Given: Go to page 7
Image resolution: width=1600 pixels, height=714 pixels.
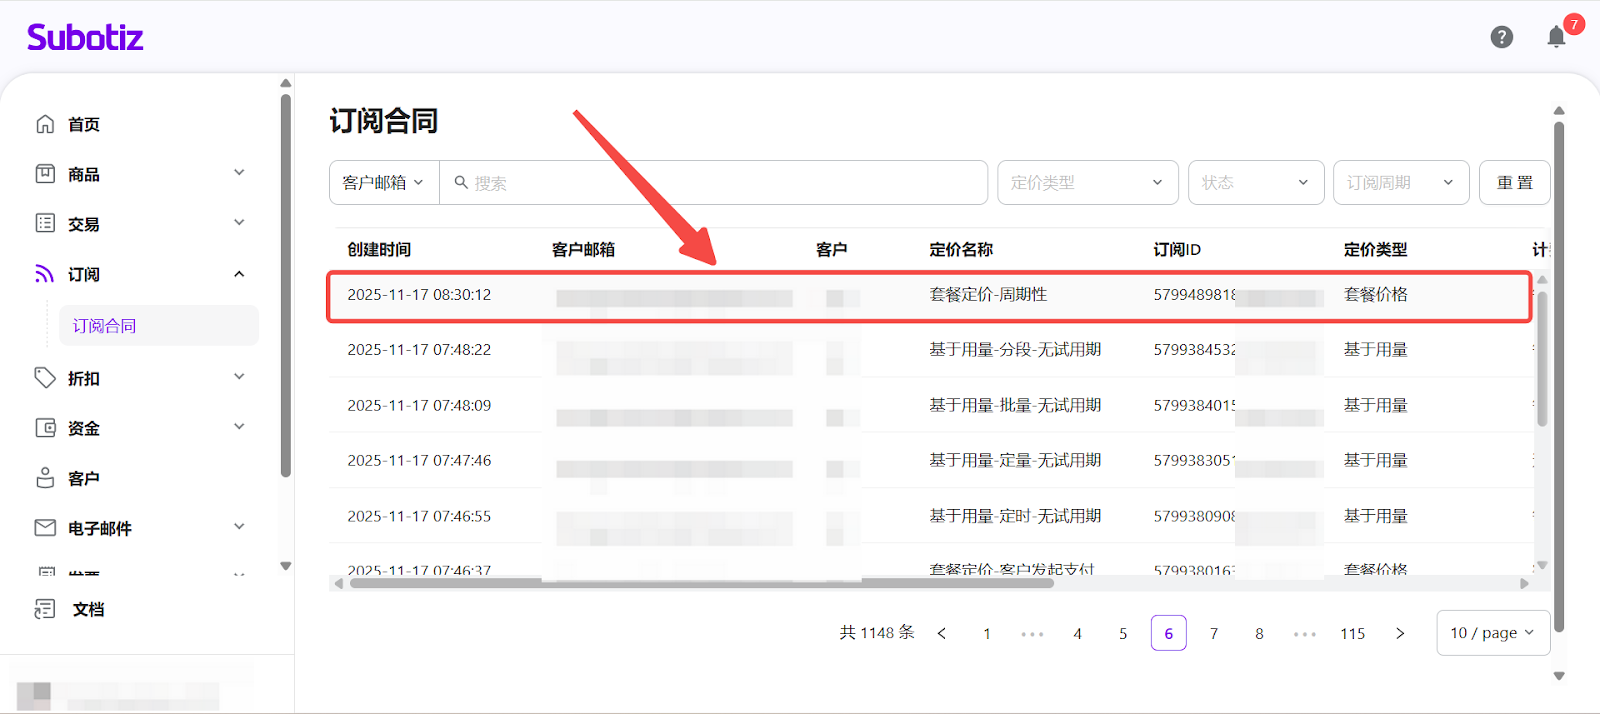Looking at the screenshot, I should pos(1214,634).
